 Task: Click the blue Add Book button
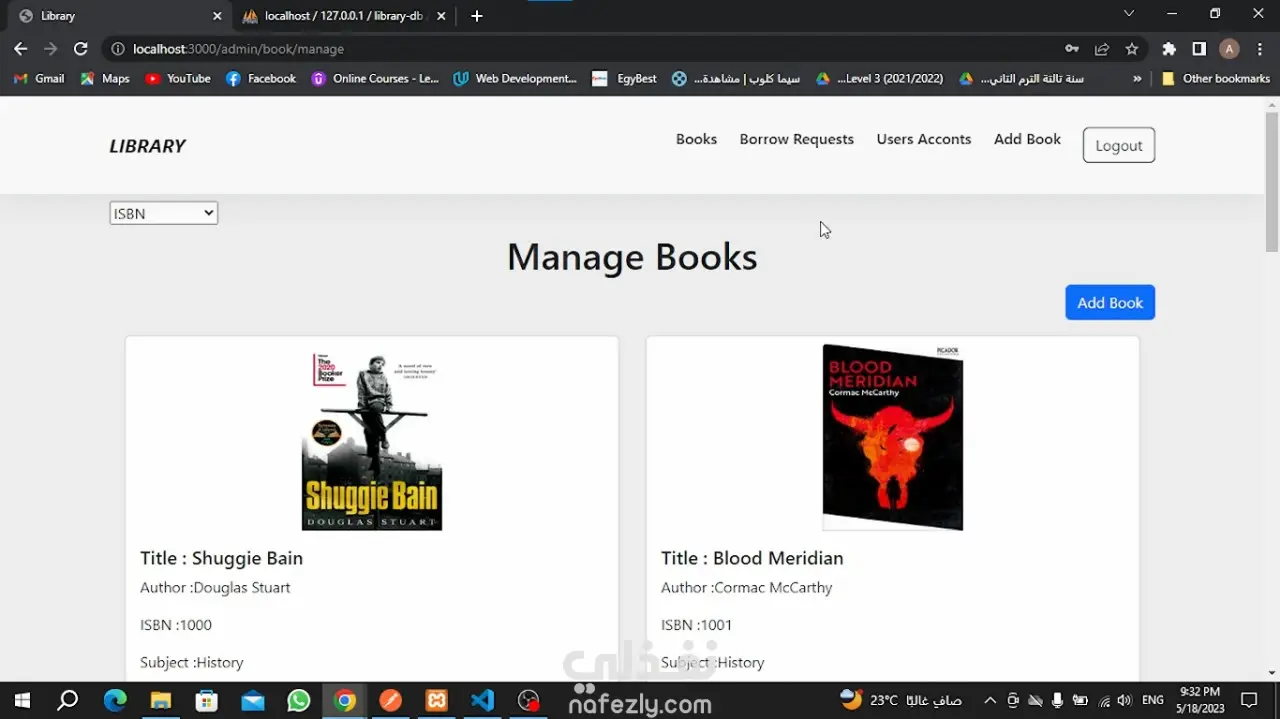(x=1110, y=302)
